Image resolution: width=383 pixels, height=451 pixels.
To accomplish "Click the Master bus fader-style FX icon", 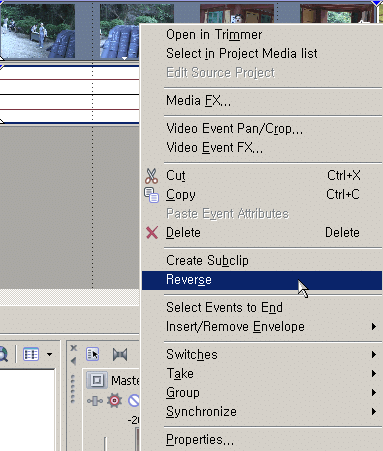I will pos(95,401).
